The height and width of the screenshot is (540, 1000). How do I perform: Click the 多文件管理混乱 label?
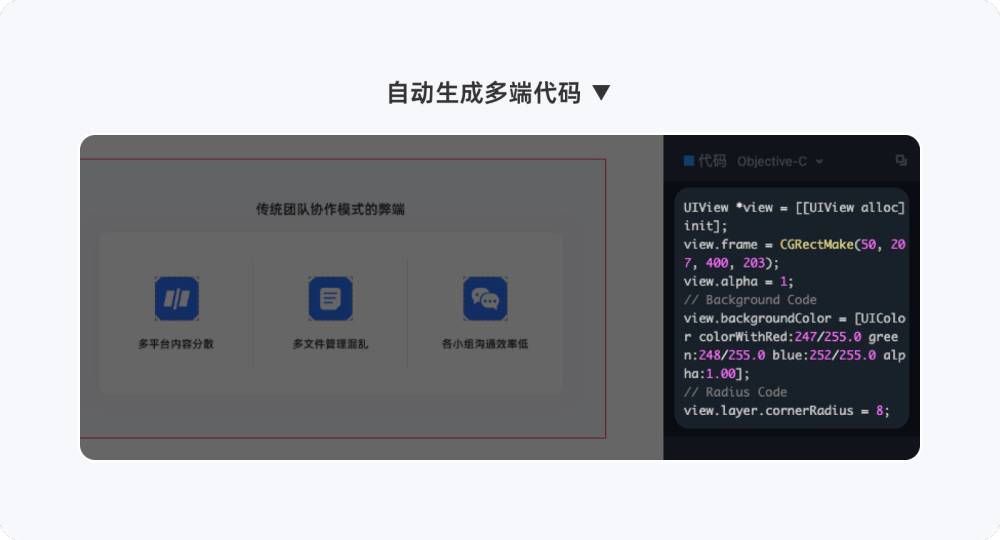(x=330, y=344)
